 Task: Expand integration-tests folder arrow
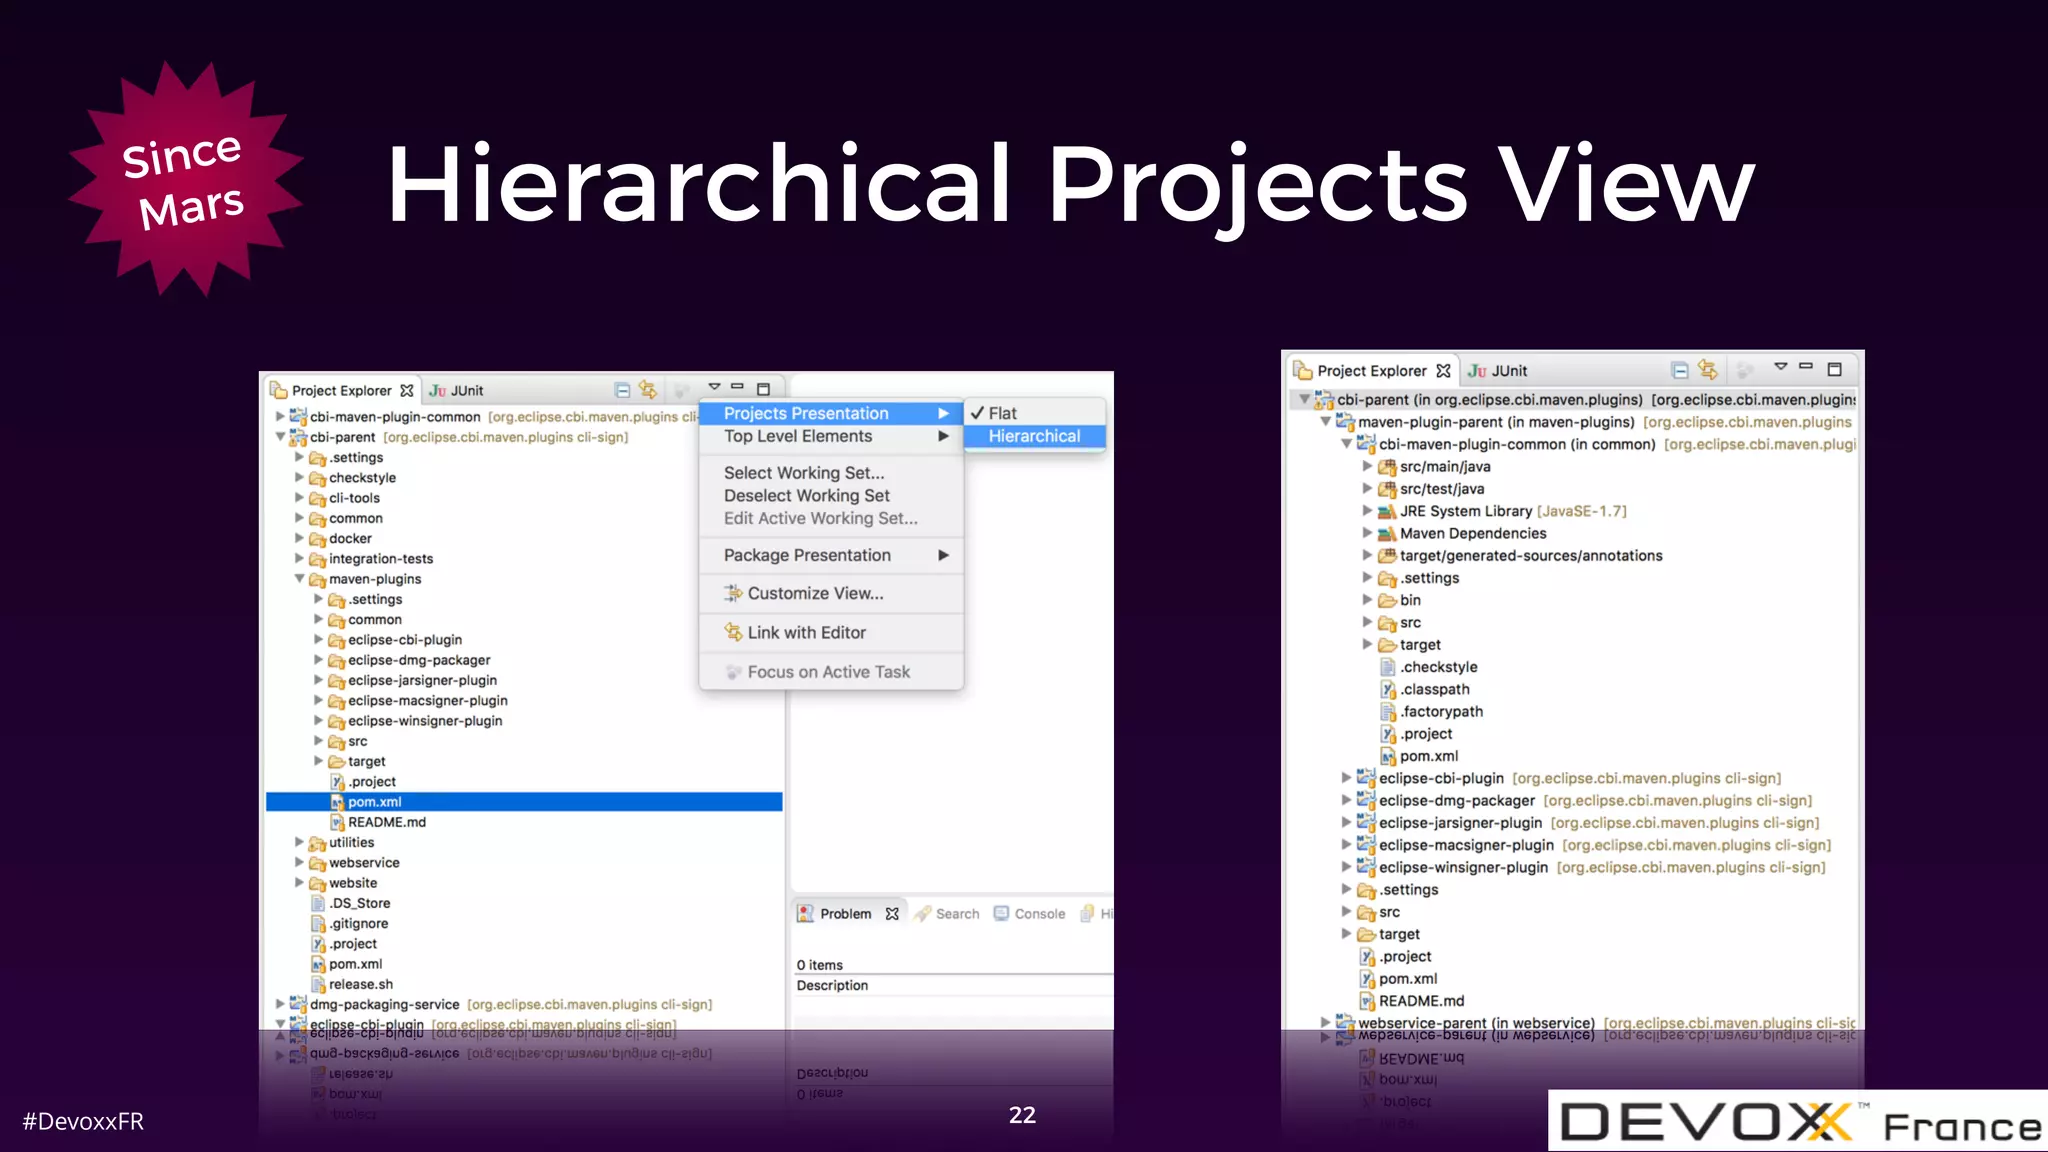(x=299, y=559)
